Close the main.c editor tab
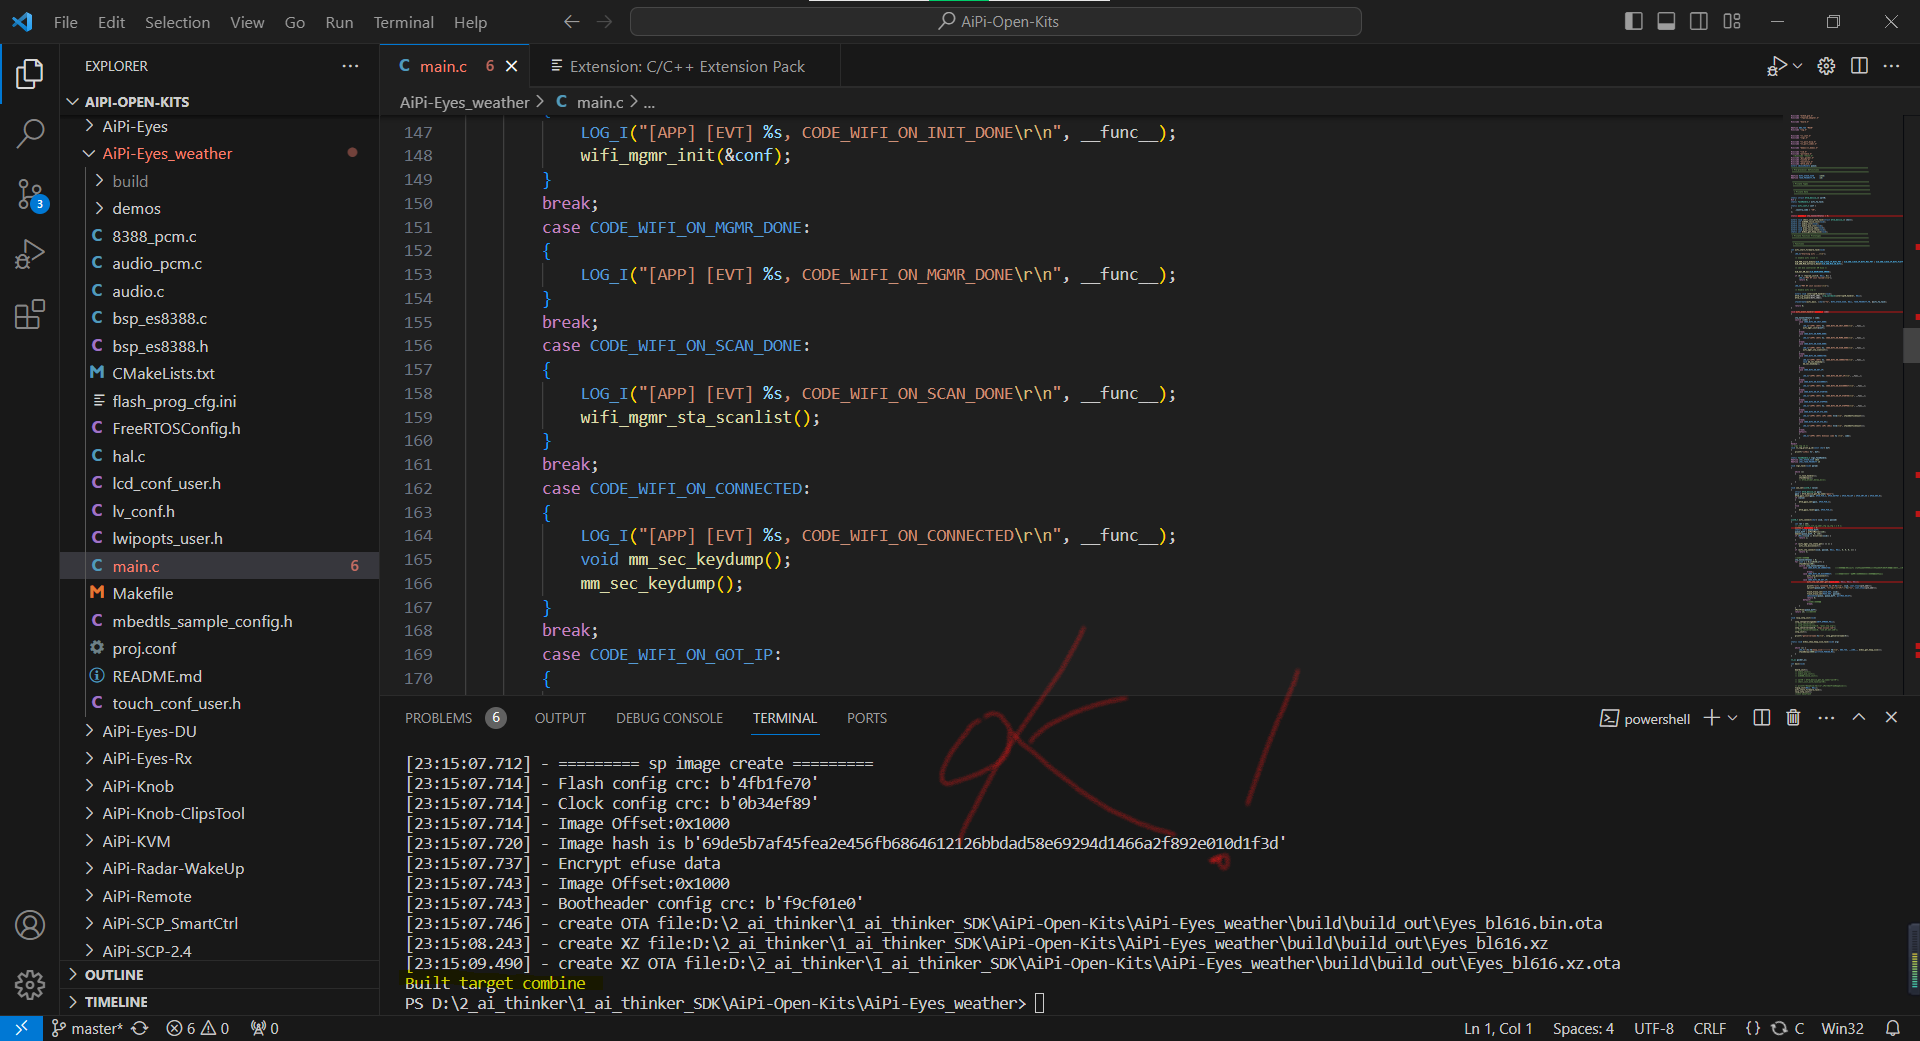1920x1041 pixels. coord(511,66)
